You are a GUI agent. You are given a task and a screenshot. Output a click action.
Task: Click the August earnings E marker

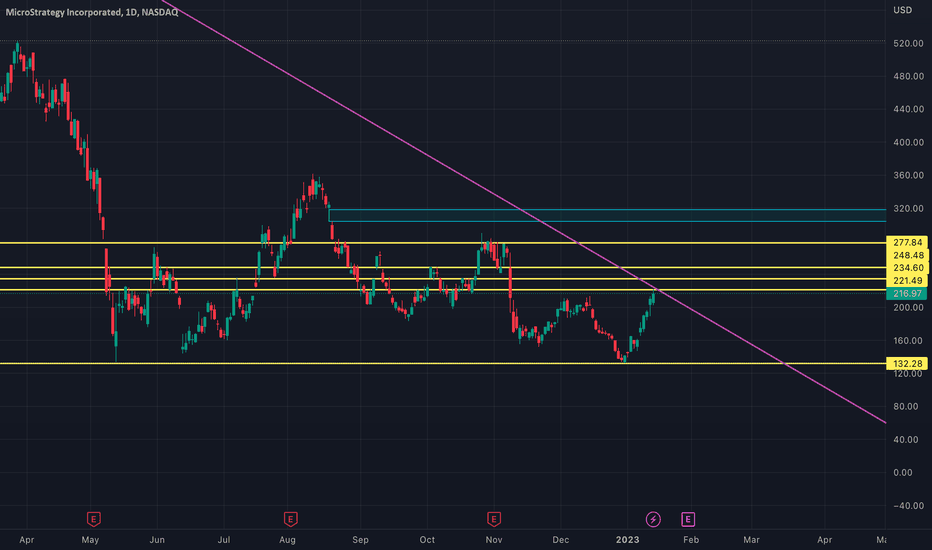290,519
